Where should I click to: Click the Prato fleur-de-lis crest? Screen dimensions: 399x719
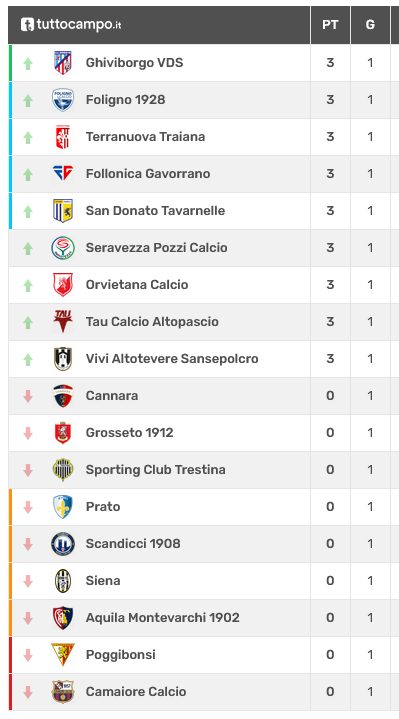63,506
